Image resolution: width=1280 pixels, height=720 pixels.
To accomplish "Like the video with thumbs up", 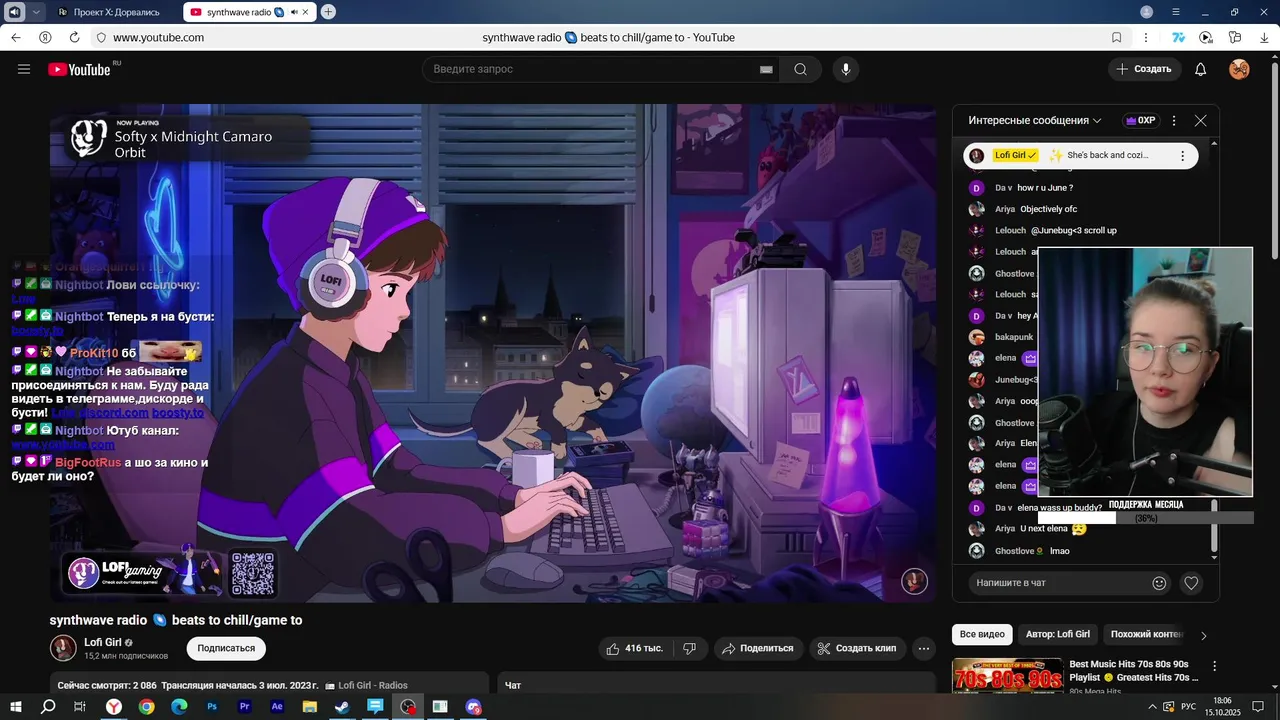I will pos(635,648).
